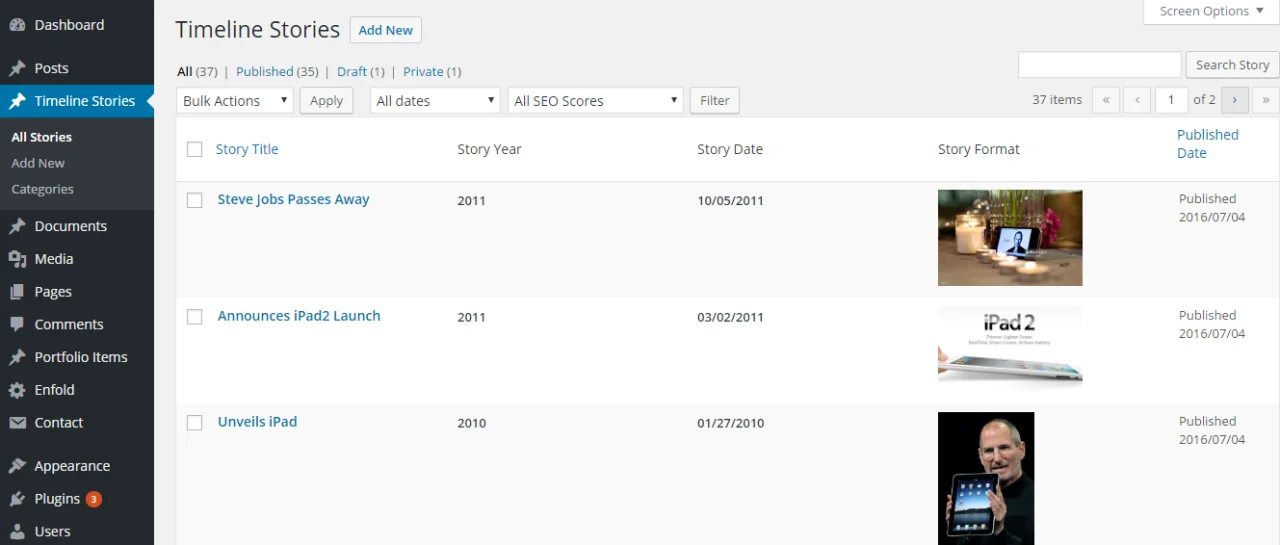This screenshot has height=545, width=1280.
Task: Open the Categories submenu item
Action: [x=42, y=189]
